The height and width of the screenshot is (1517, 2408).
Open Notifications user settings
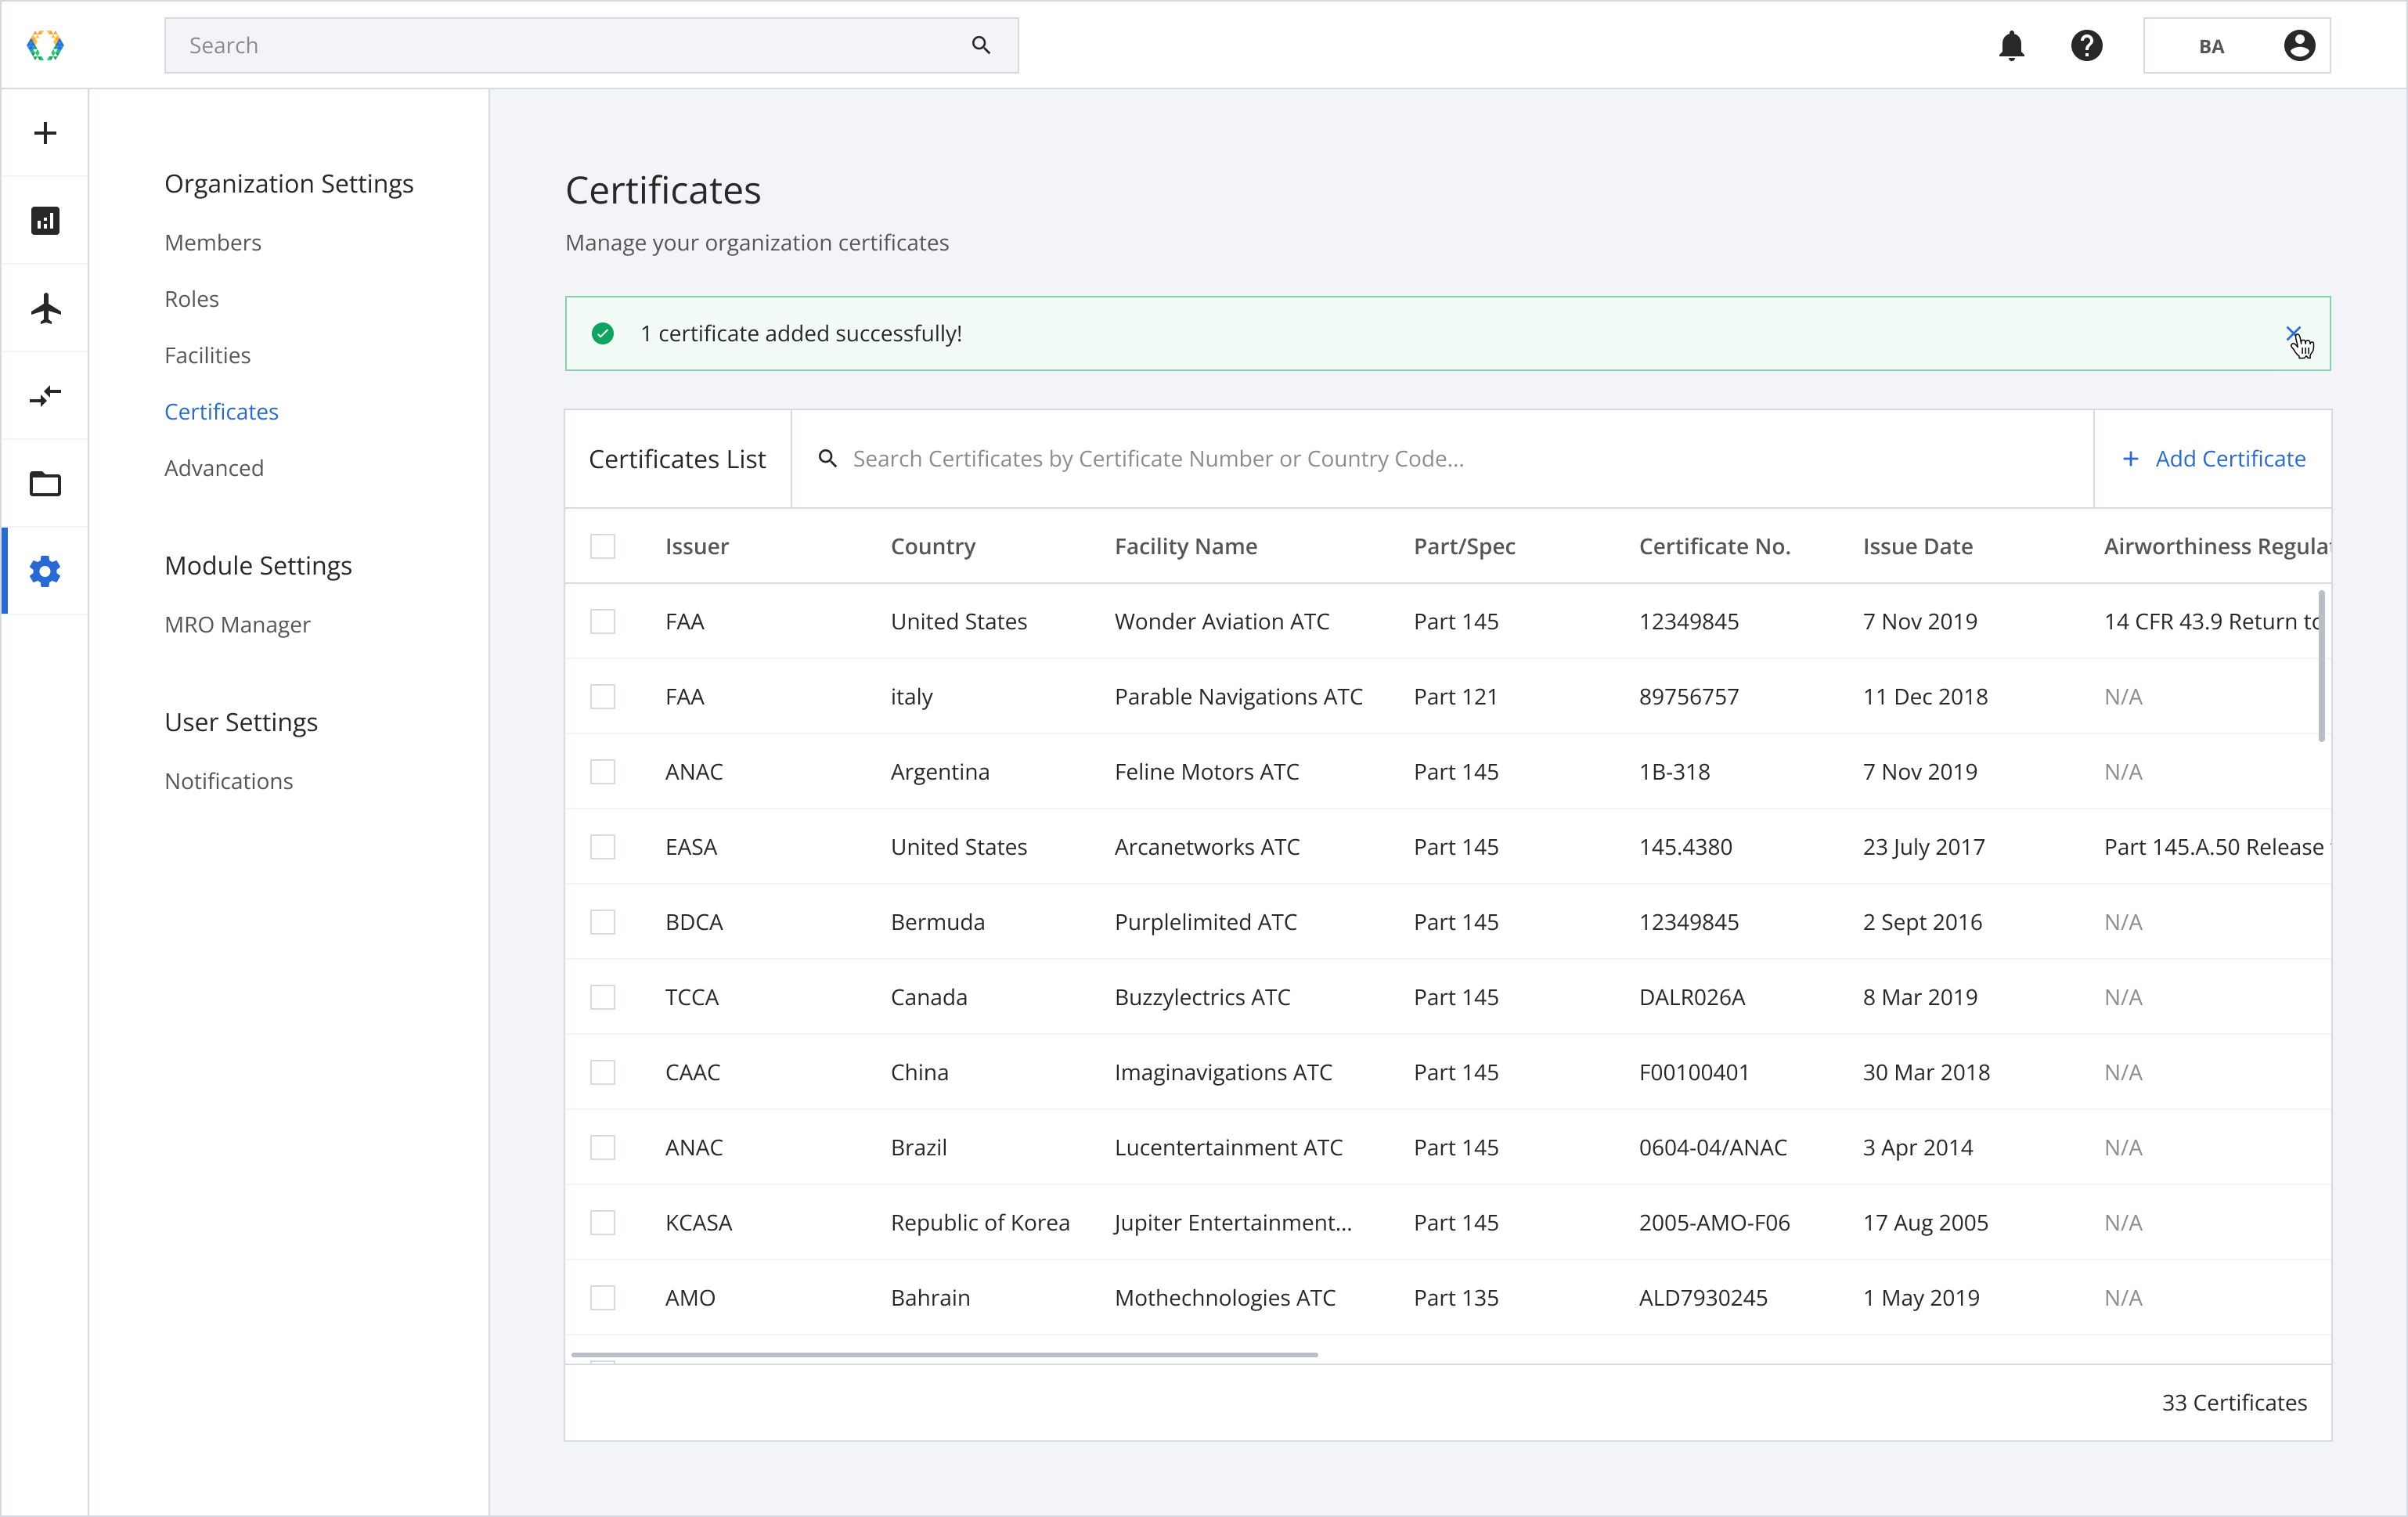229,781
